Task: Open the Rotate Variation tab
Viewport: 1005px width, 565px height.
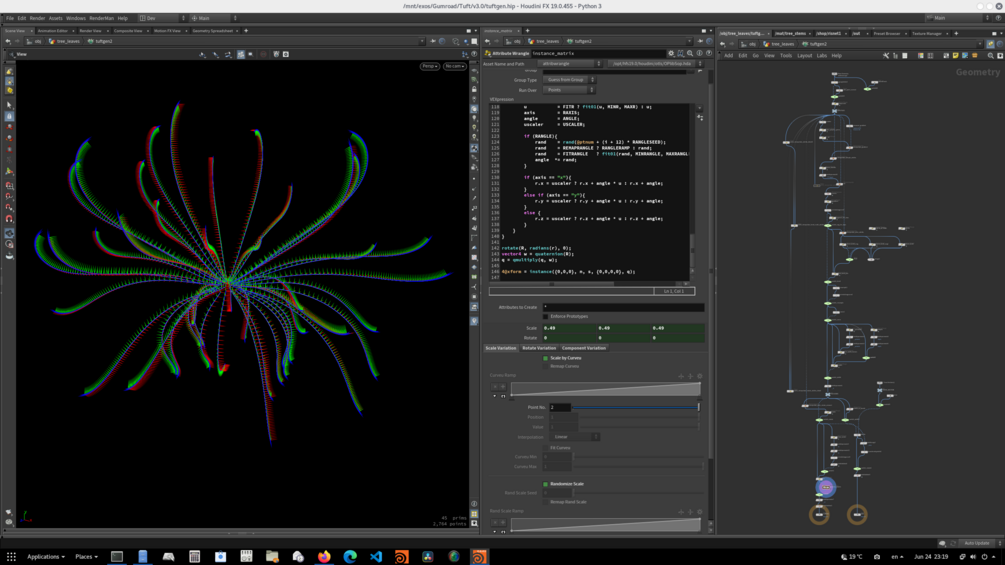Action: 539,348
